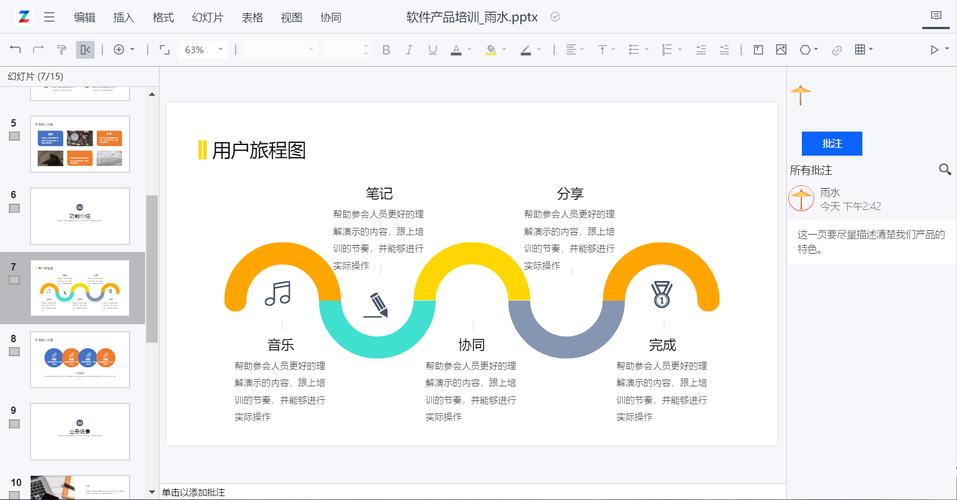Apply the line color pencil

(x=525, y=49)
